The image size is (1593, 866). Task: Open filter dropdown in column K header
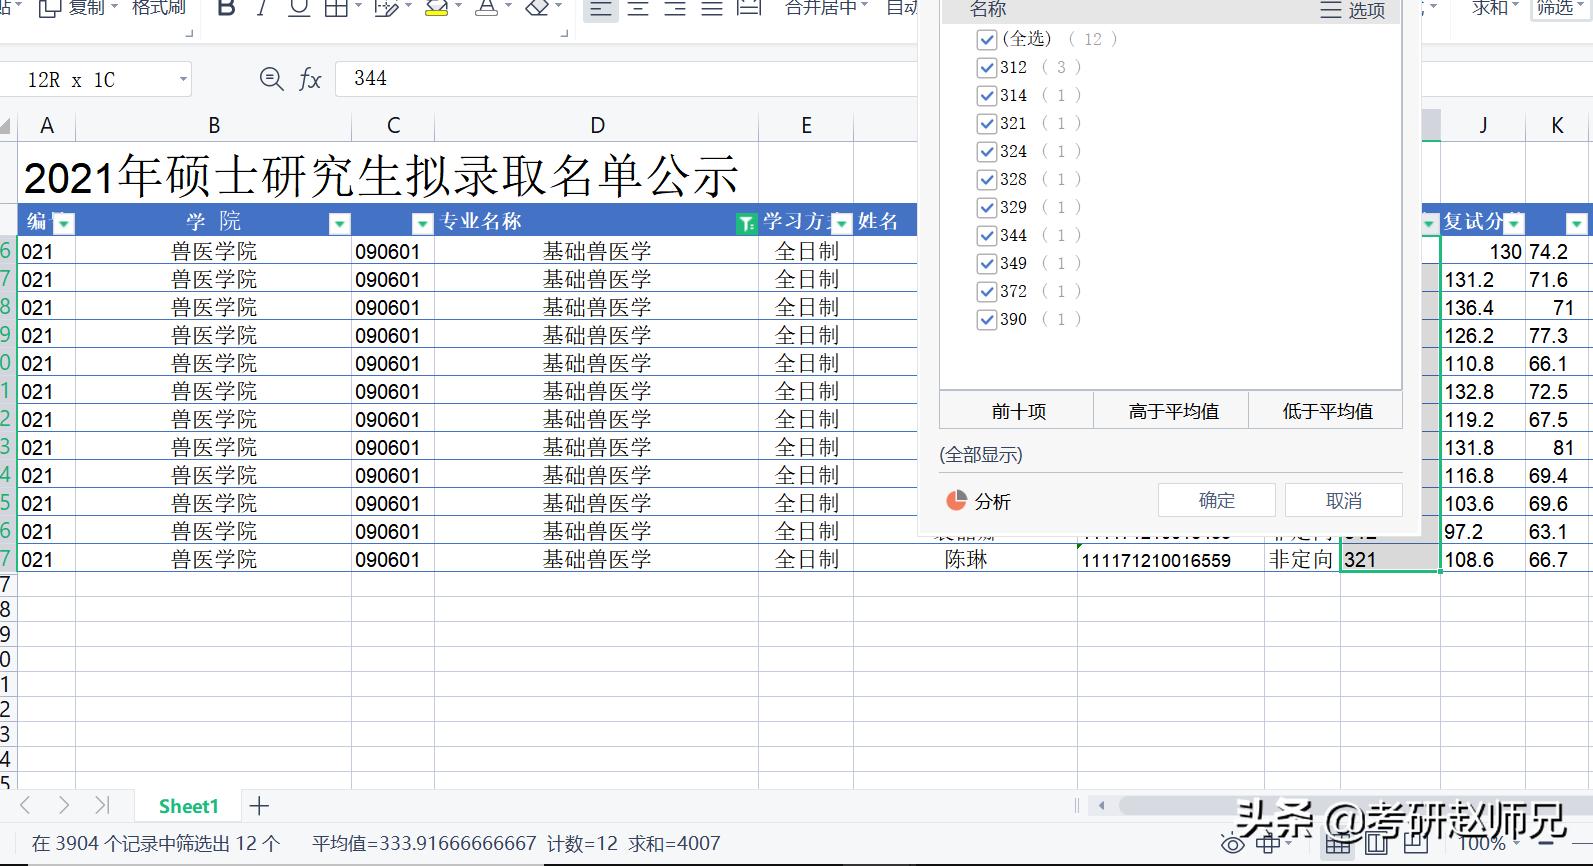coord(1577,223)
